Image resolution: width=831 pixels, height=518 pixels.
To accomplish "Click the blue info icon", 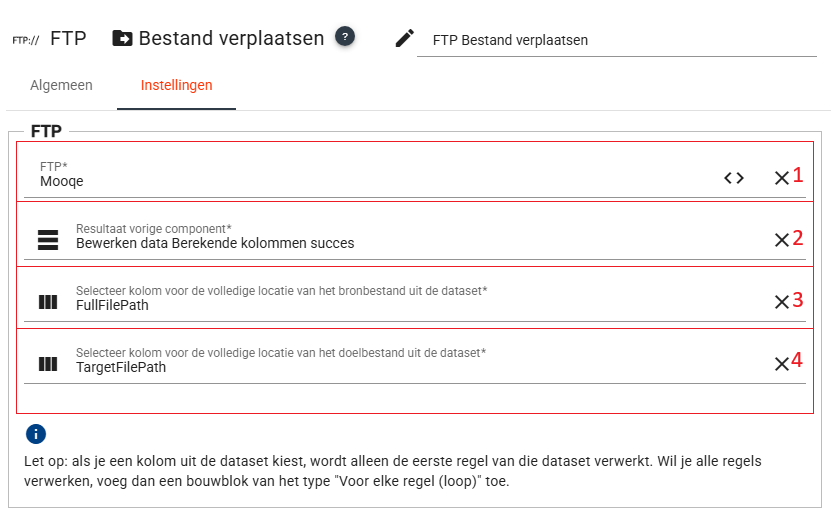I will pyautogui.click(x=36, y=433).
